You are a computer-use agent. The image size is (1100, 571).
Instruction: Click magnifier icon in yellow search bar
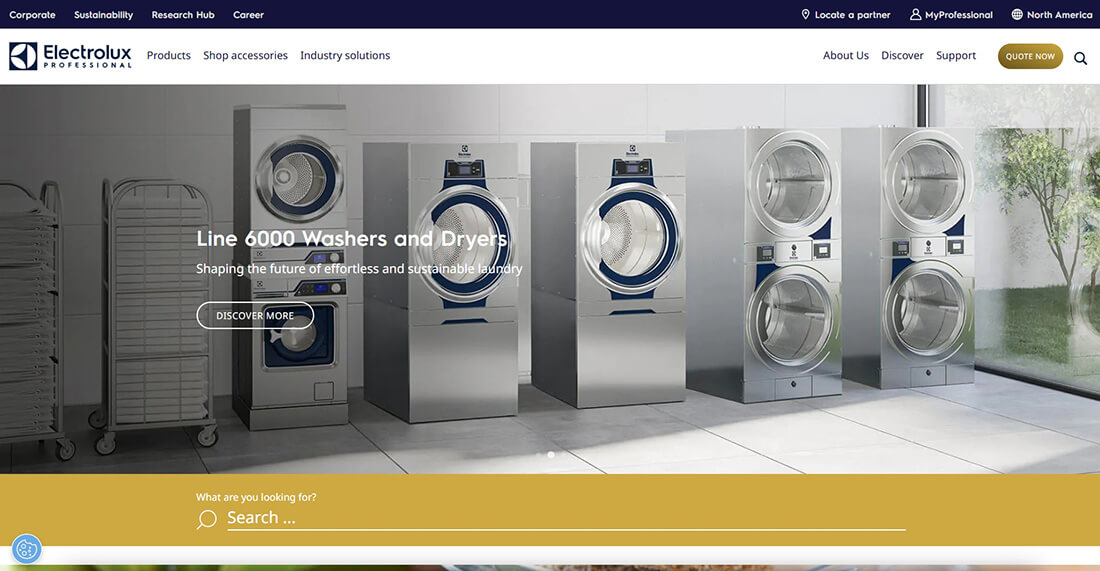coord(207,519)
